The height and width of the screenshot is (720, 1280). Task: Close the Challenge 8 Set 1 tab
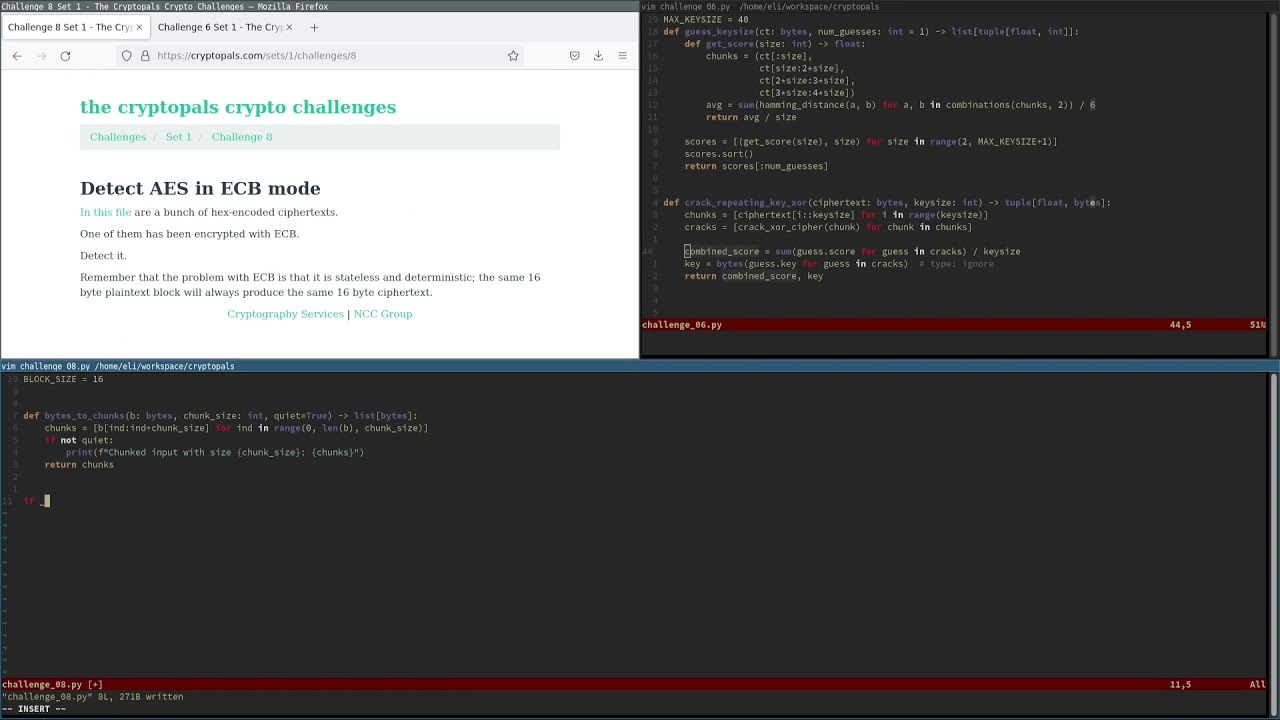point(139,27)
